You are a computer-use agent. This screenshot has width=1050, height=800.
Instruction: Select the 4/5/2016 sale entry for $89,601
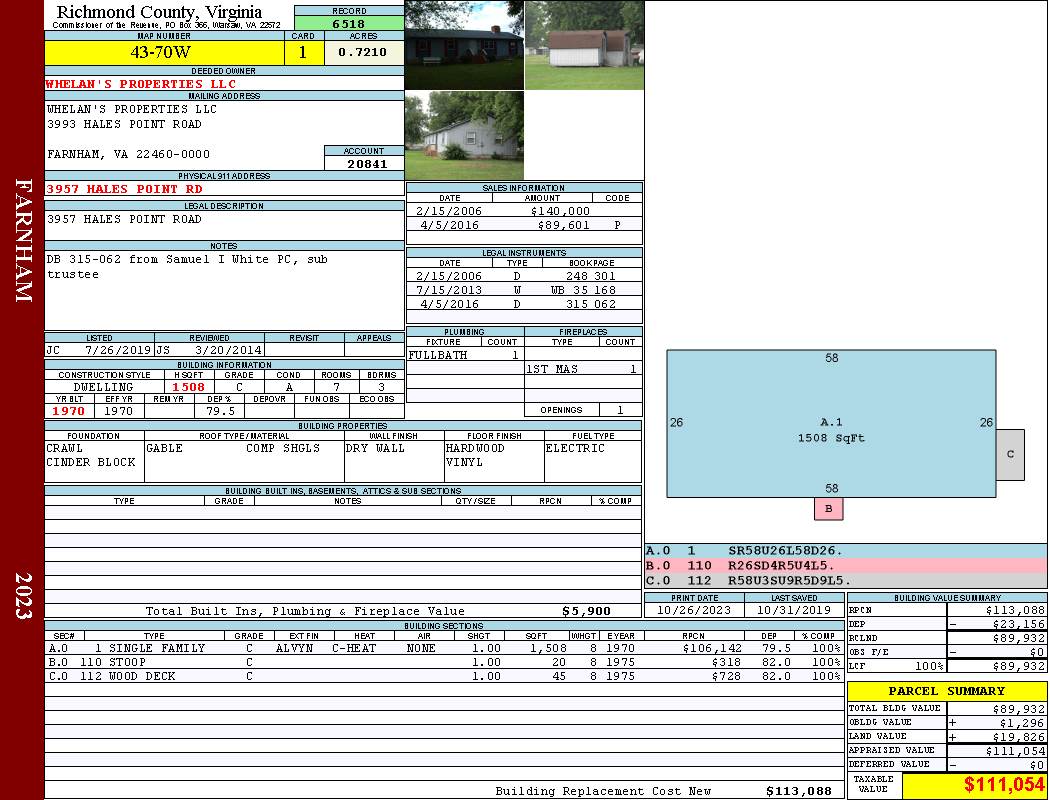pos(524,225)
